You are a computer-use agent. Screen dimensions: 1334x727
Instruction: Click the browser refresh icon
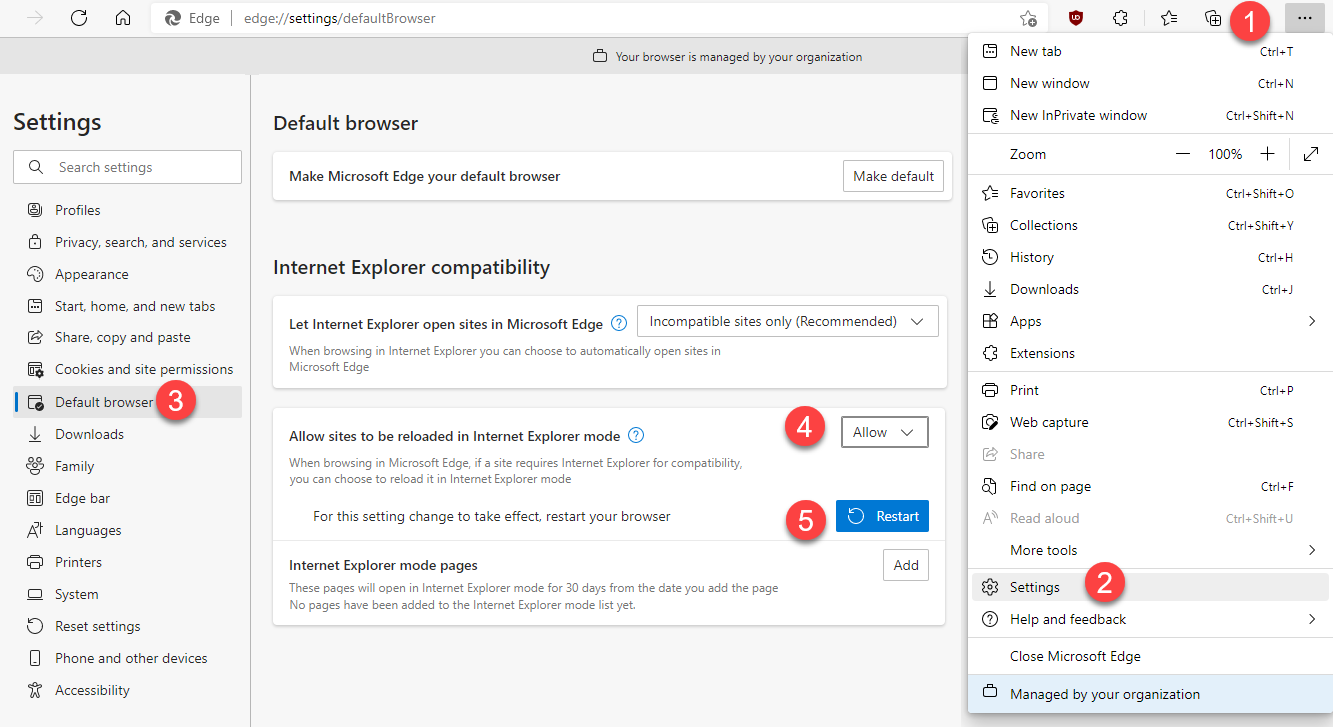click(x=79, y=18)
